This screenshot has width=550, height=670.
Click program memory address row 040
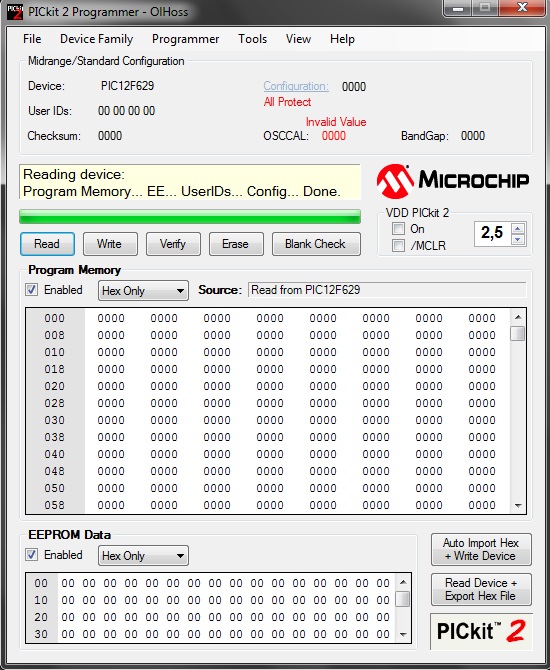pos(55,454)
